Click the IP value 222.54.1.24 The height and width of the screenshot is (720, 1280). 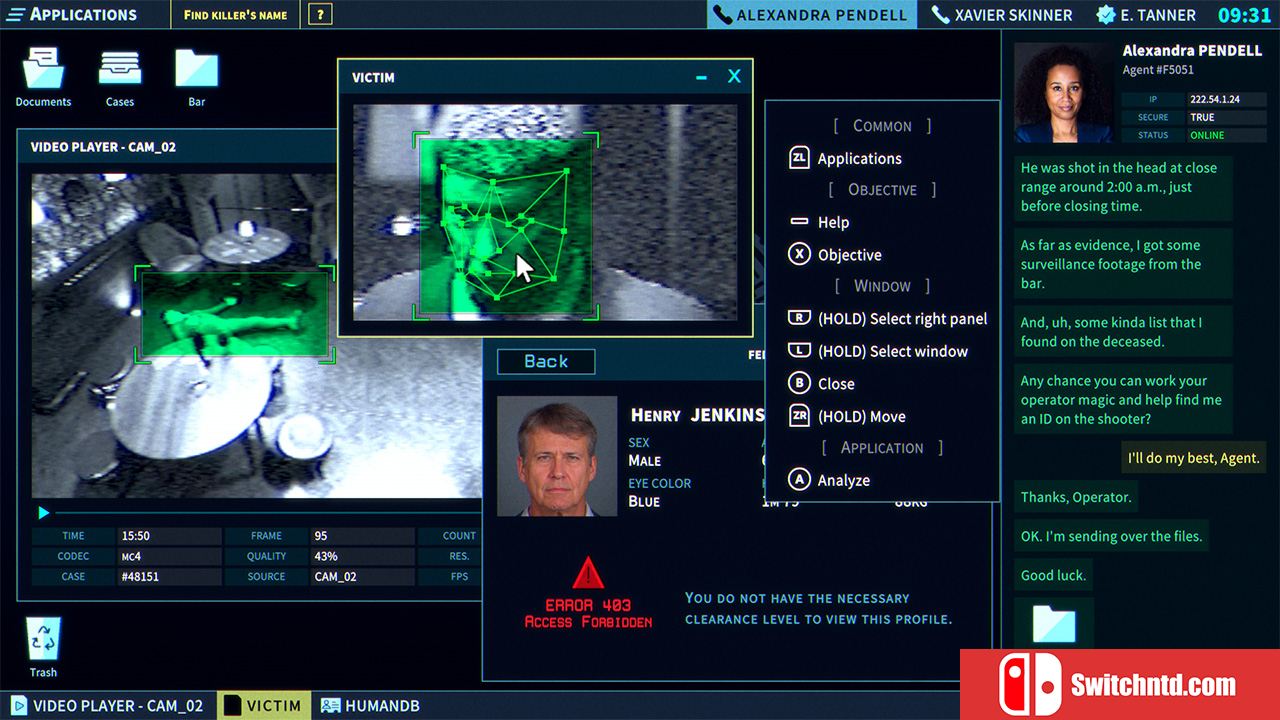pos(1226,100)
